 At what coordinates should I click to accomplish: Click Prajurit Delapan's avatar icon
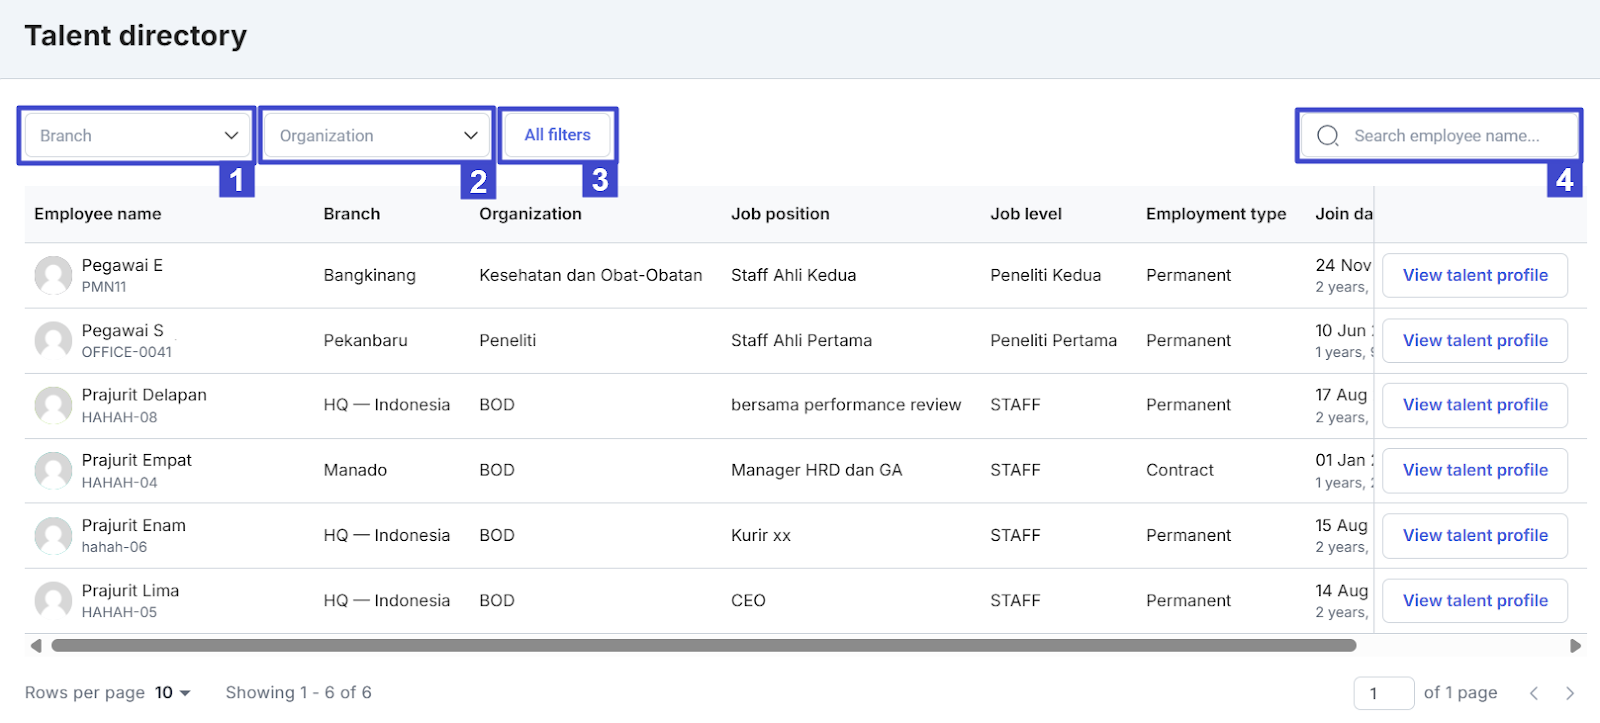[x=53, y=405]
